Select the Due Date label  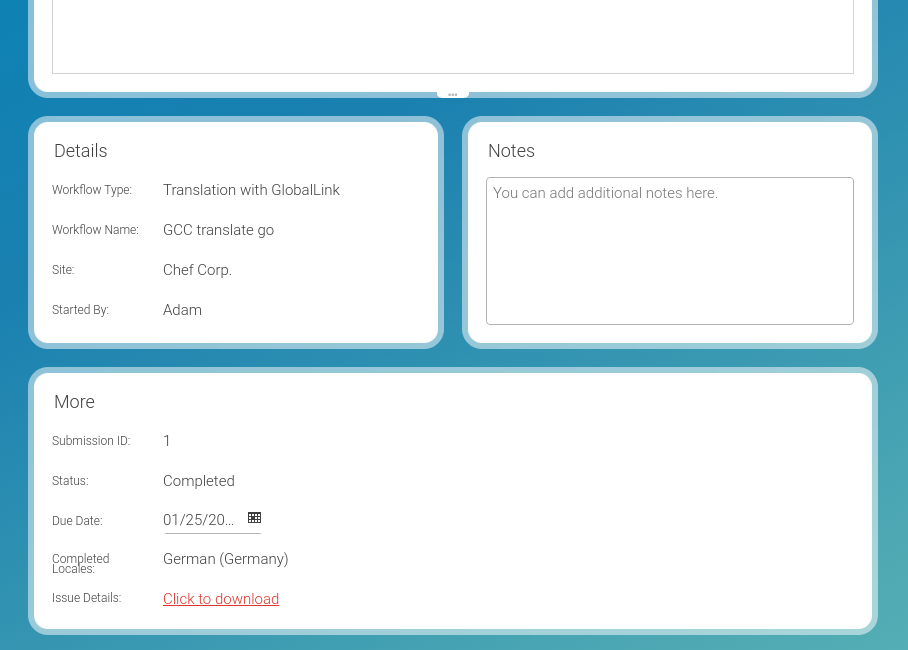click(x=77, y=521)
